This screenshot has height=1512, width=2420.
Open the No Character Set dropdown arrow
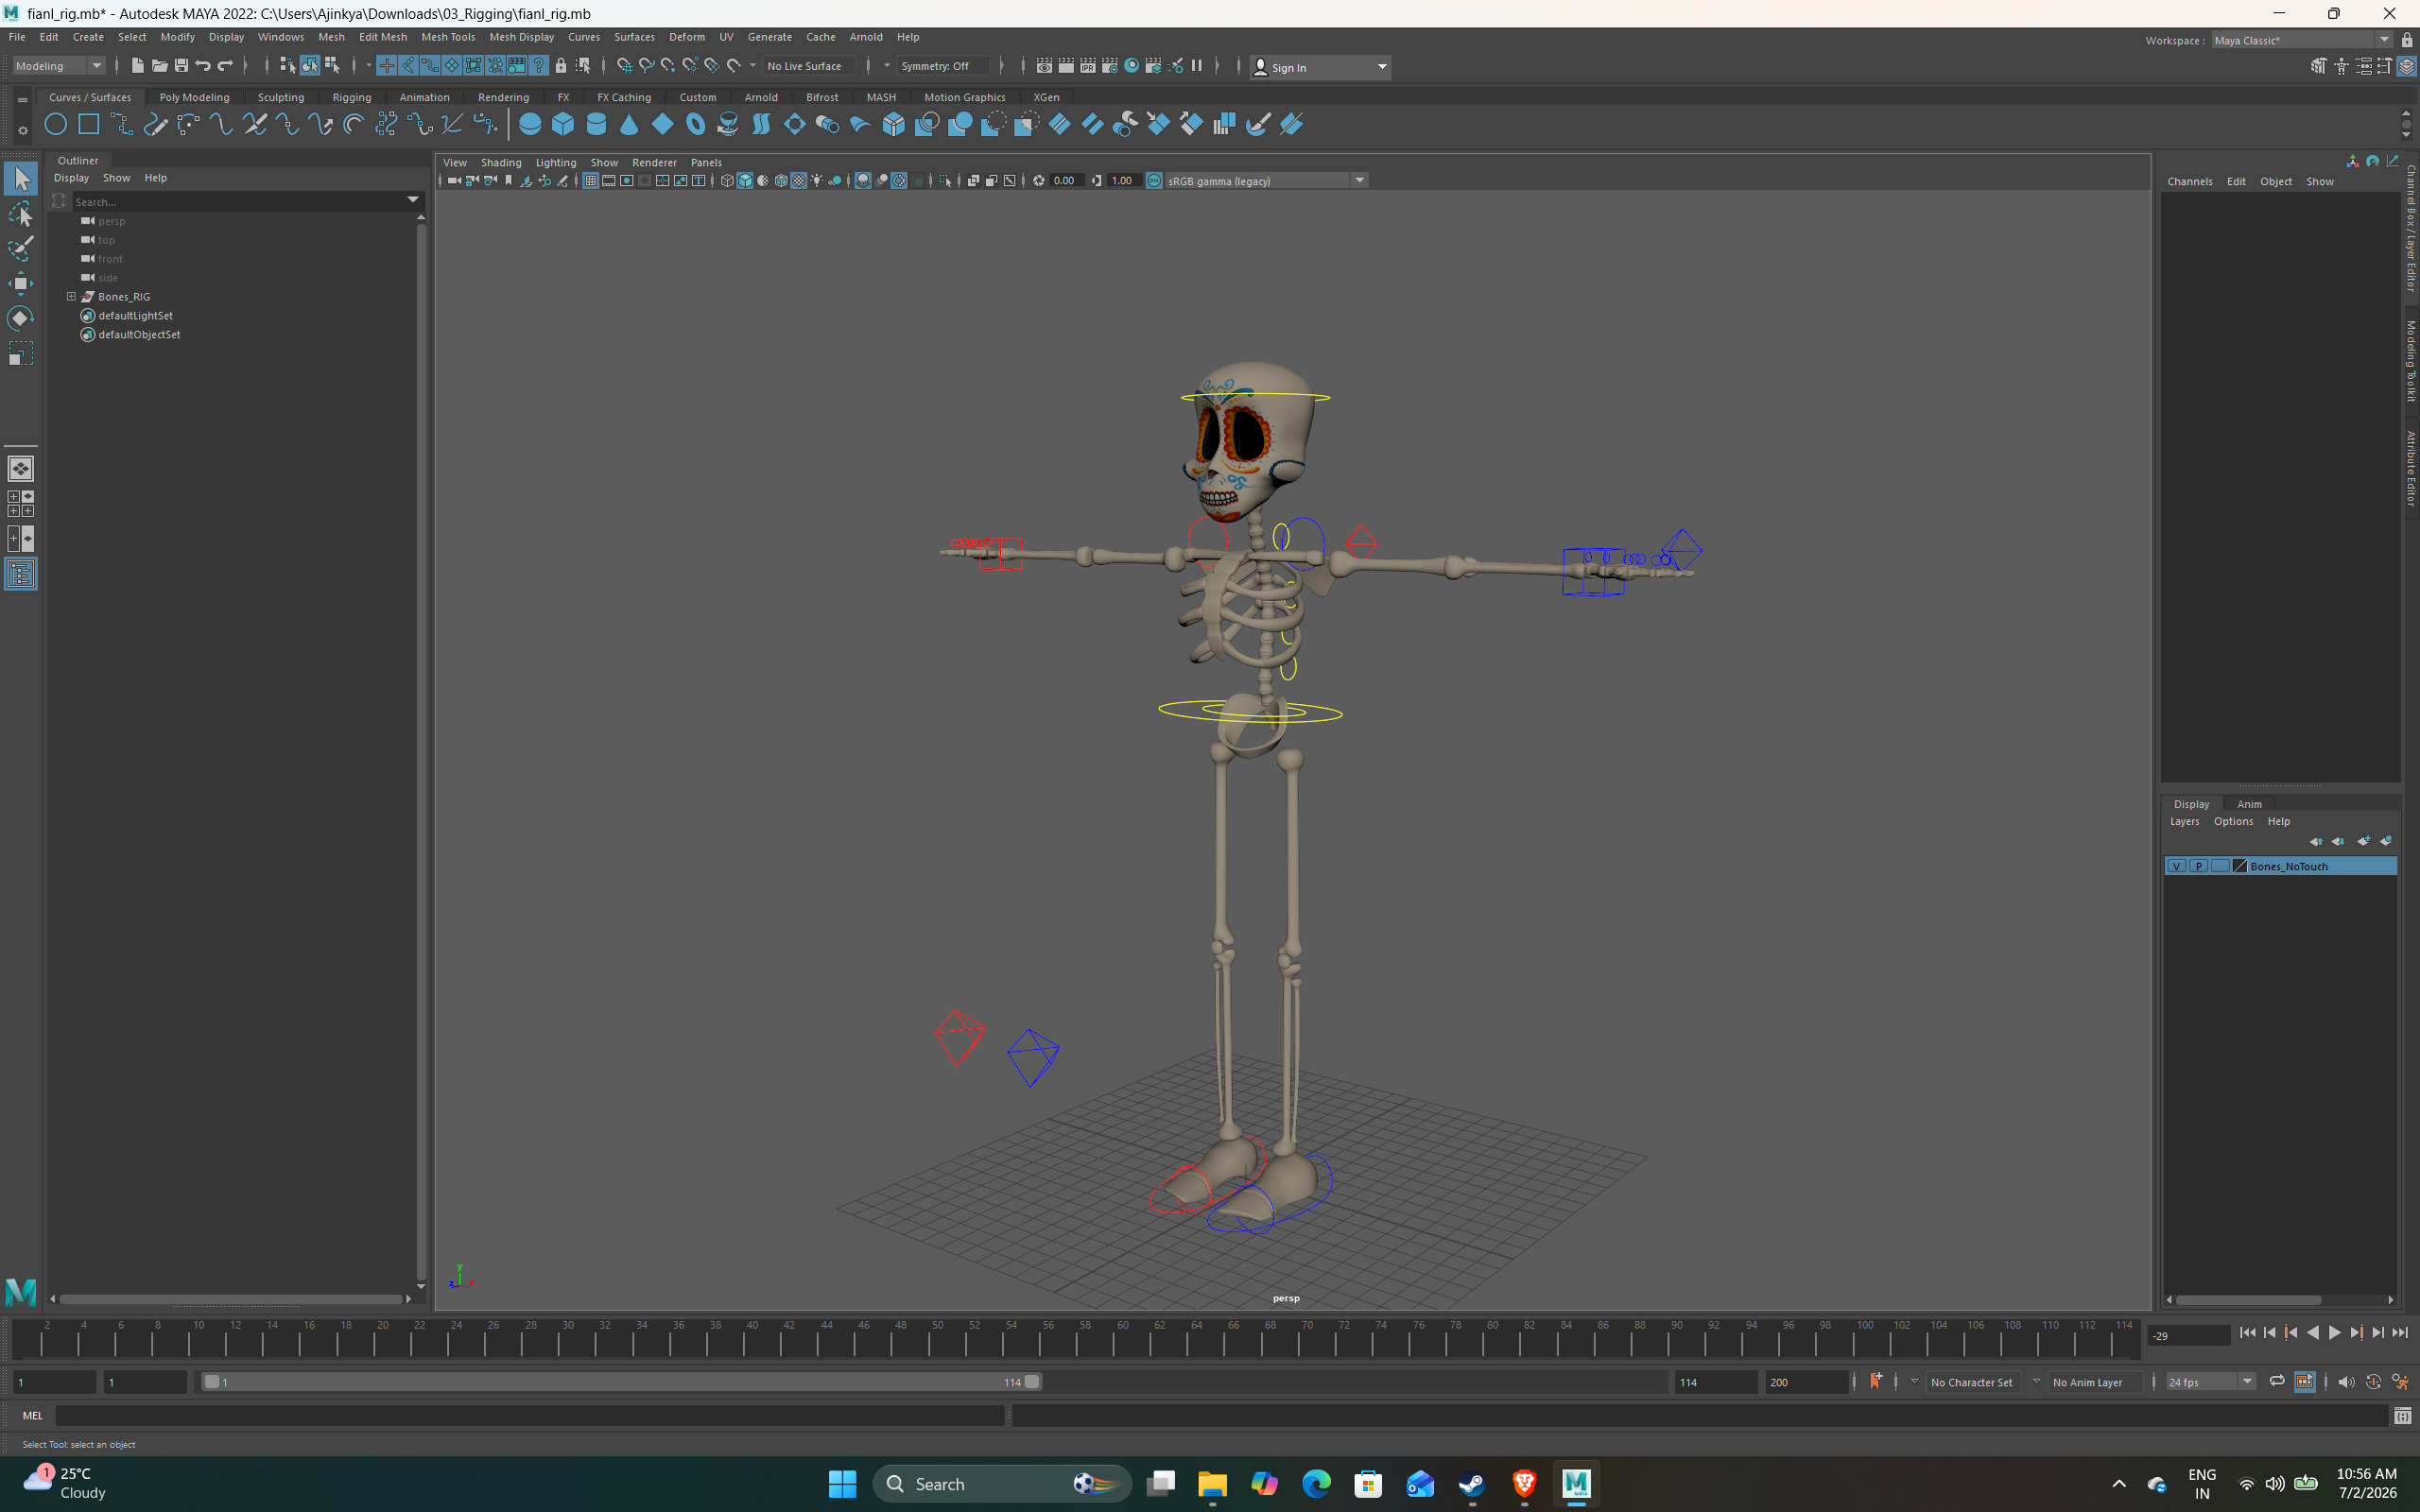coord(1914,1381)
